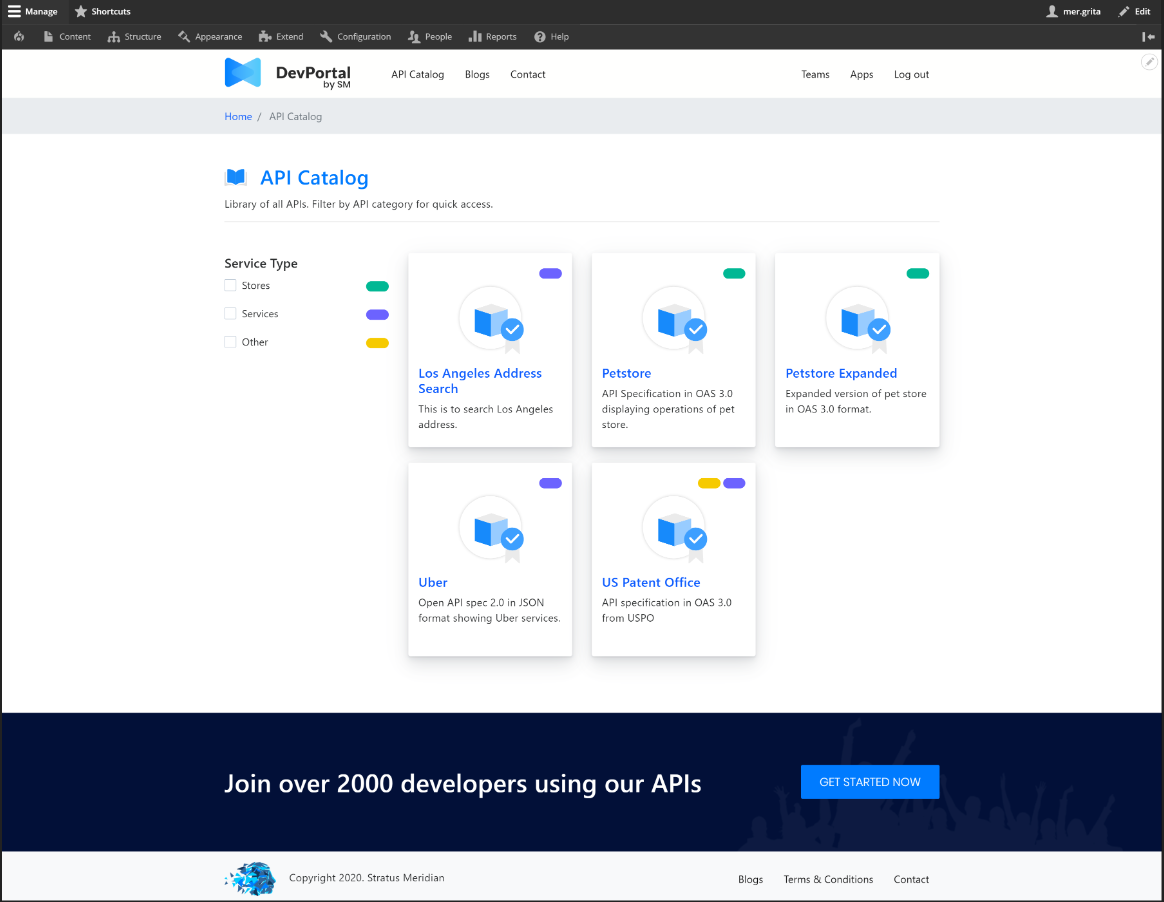Open the mer.grita user menu
The image size is (1164, 902).
pyautogui.click(x=1073, y=12)
